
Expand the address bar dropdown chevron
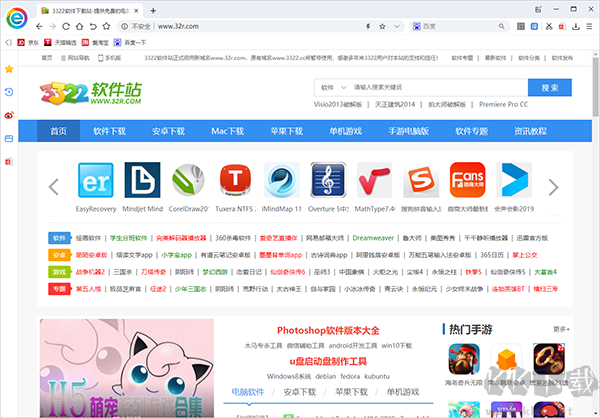[397, 26]
